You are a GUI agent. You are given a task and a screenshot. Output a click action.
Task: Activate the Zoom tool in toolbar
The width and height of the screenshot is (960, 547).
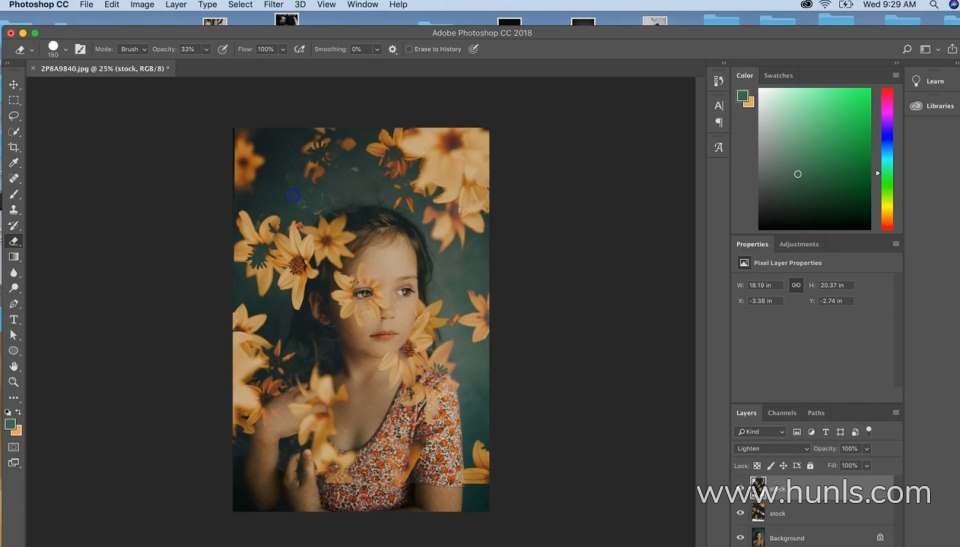(x=14, y=381)
